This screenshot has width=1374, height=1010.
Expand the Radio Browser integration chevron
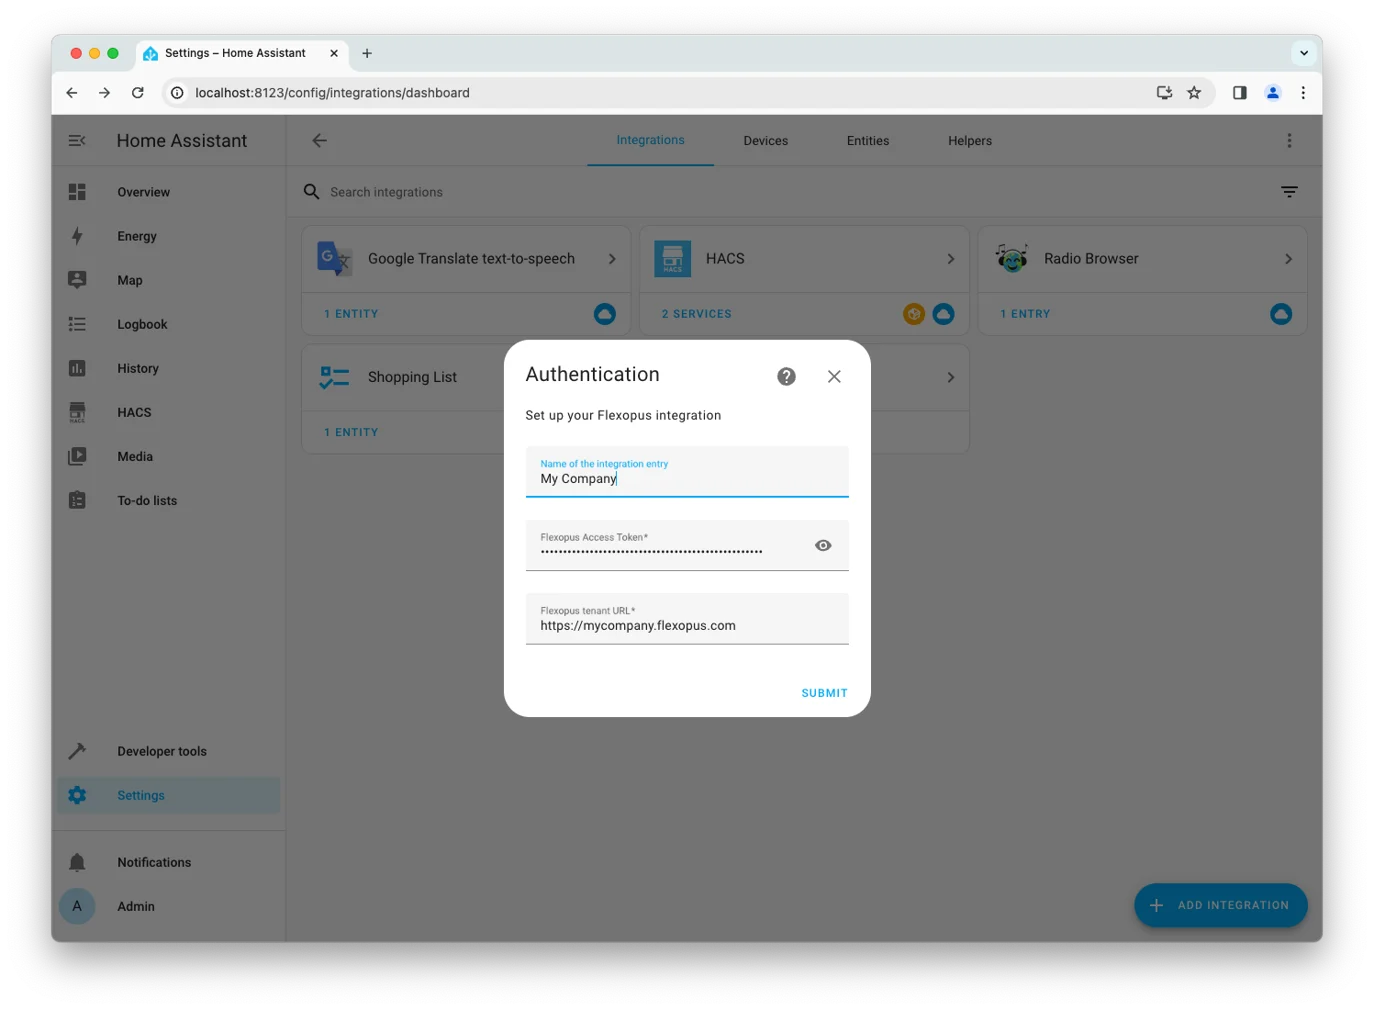click(1288, 259)
